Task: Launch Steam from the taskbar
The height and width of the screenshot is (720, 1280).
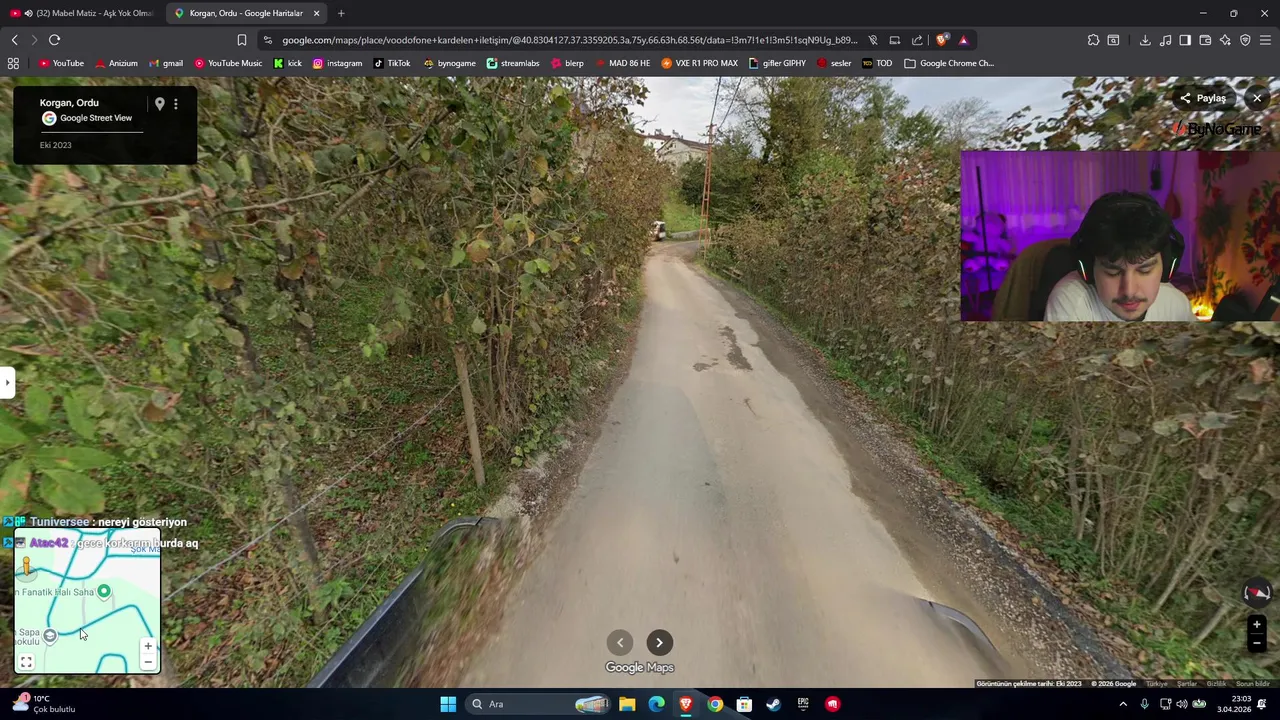Action: click(x=773, y=704)
